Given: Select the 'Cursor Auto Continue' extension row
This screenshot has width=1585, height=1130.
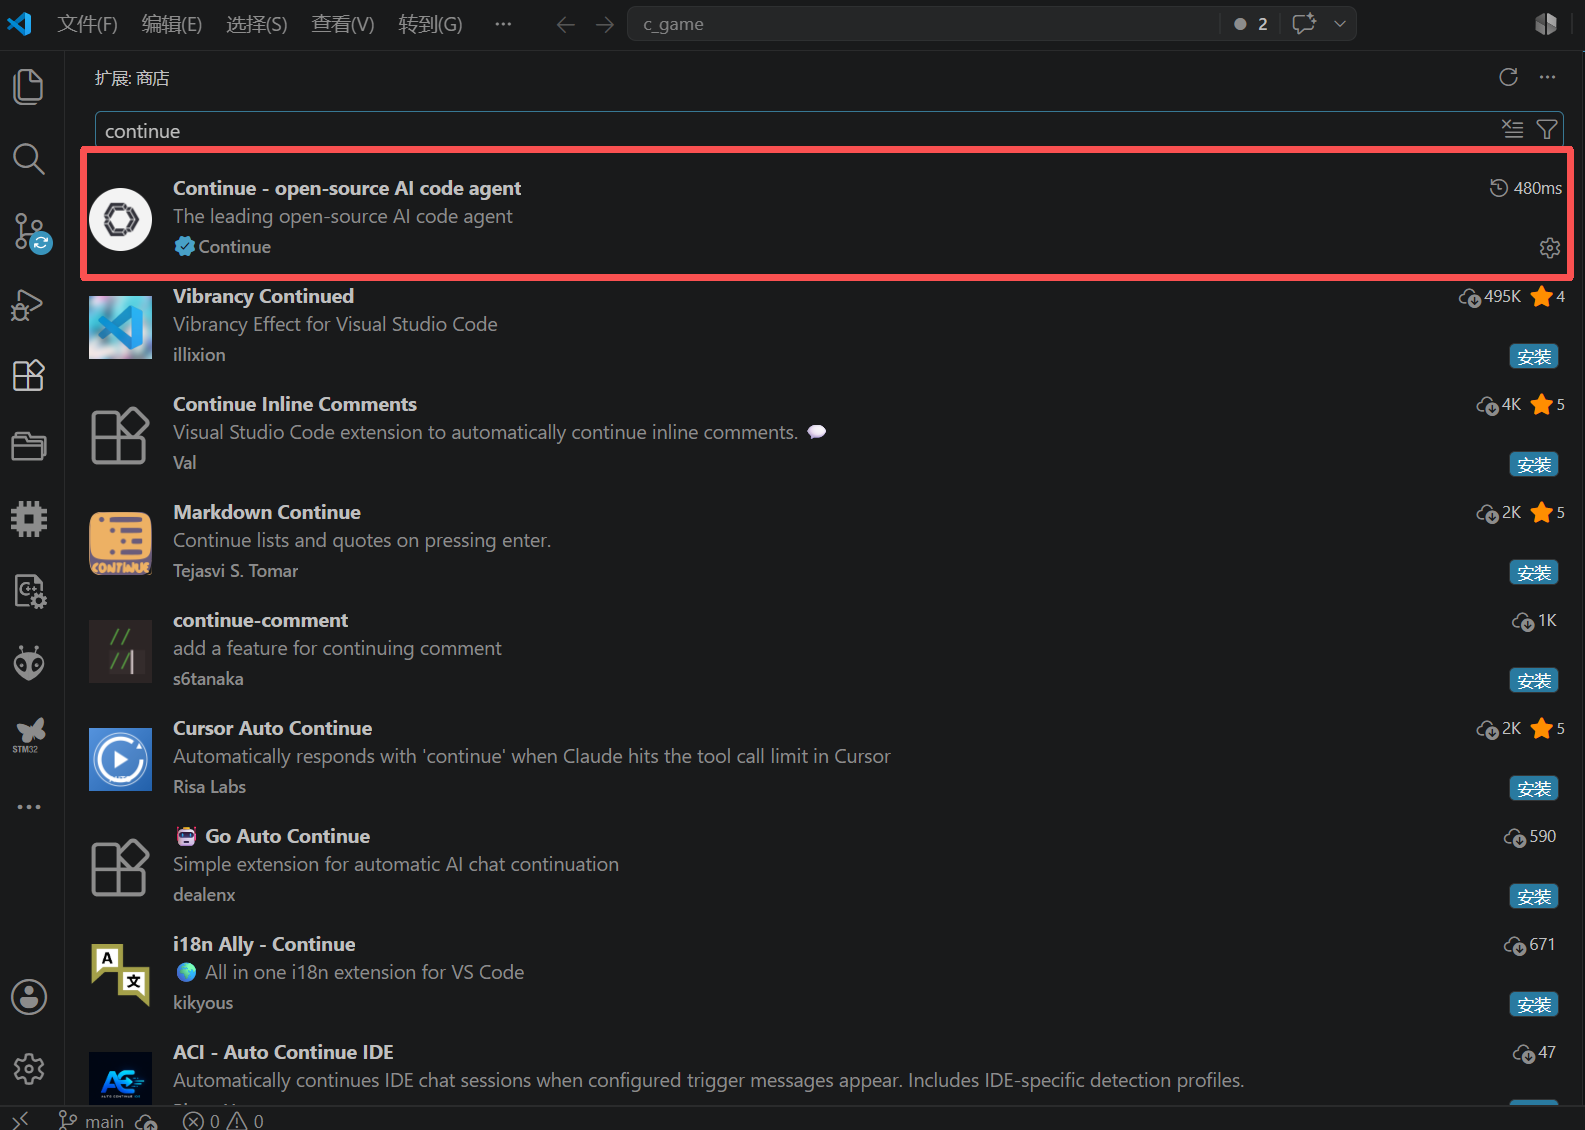Looking at the screenshot, I should click(x=823, y=758).
